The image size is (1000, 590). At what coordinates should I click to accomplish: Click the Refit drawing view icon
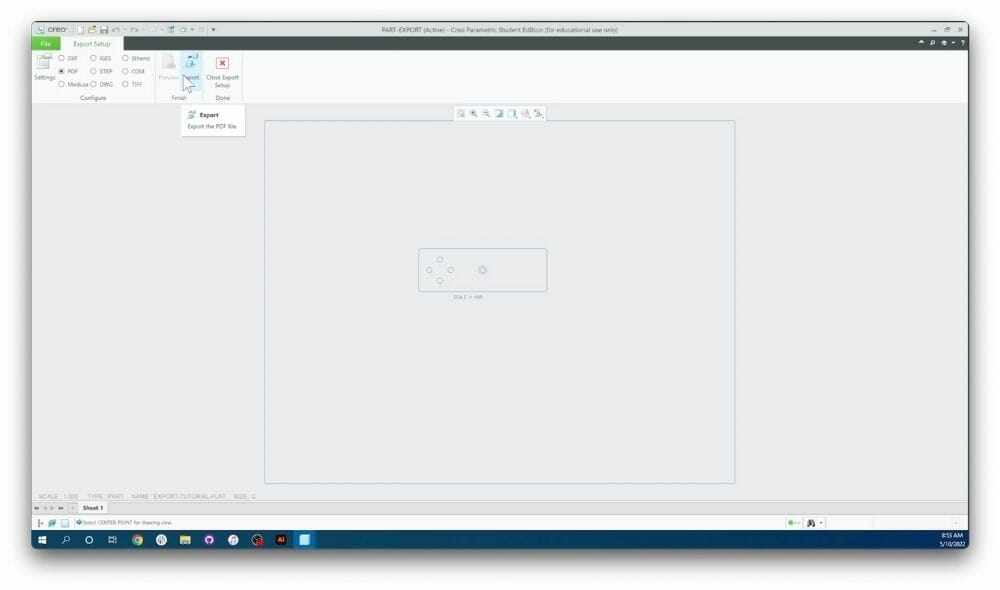pos(461,114)
